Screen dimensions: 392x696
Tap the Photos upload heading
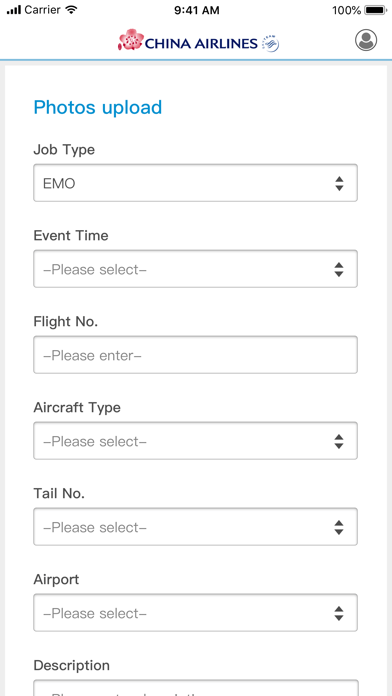[98, 108]
